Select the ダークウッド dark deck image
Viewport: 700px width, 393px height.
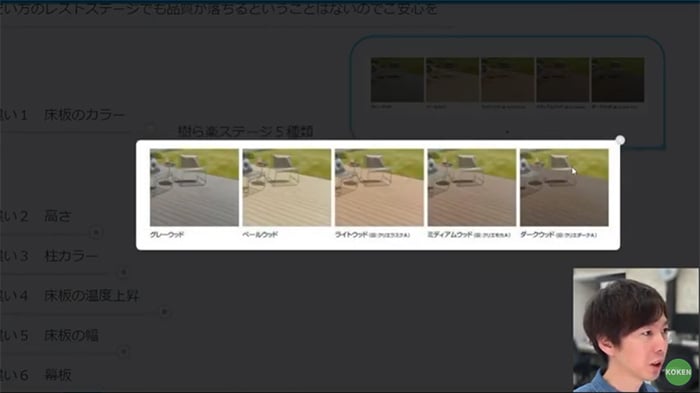[564, 188]
